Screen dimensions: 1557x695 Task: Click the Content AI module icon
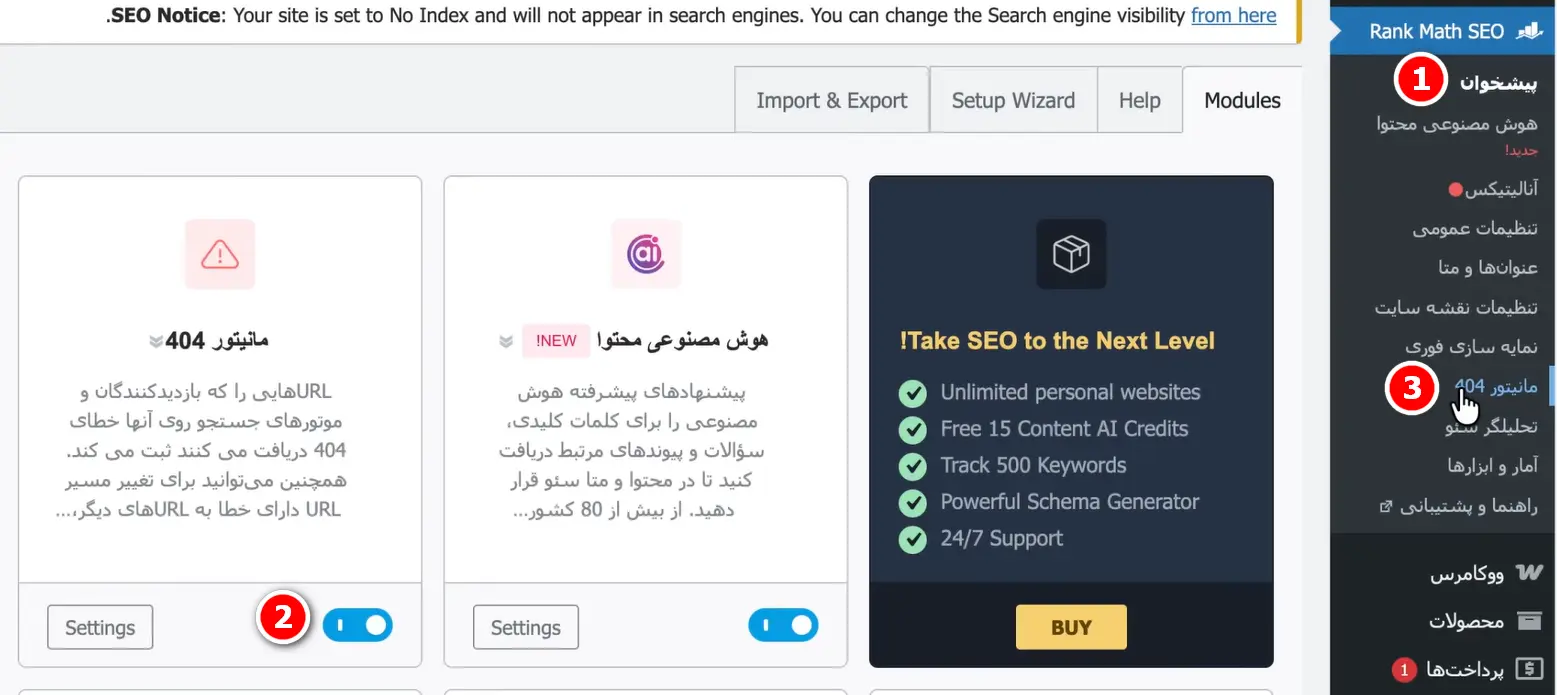pyautogui.click(x=646, y=255)
